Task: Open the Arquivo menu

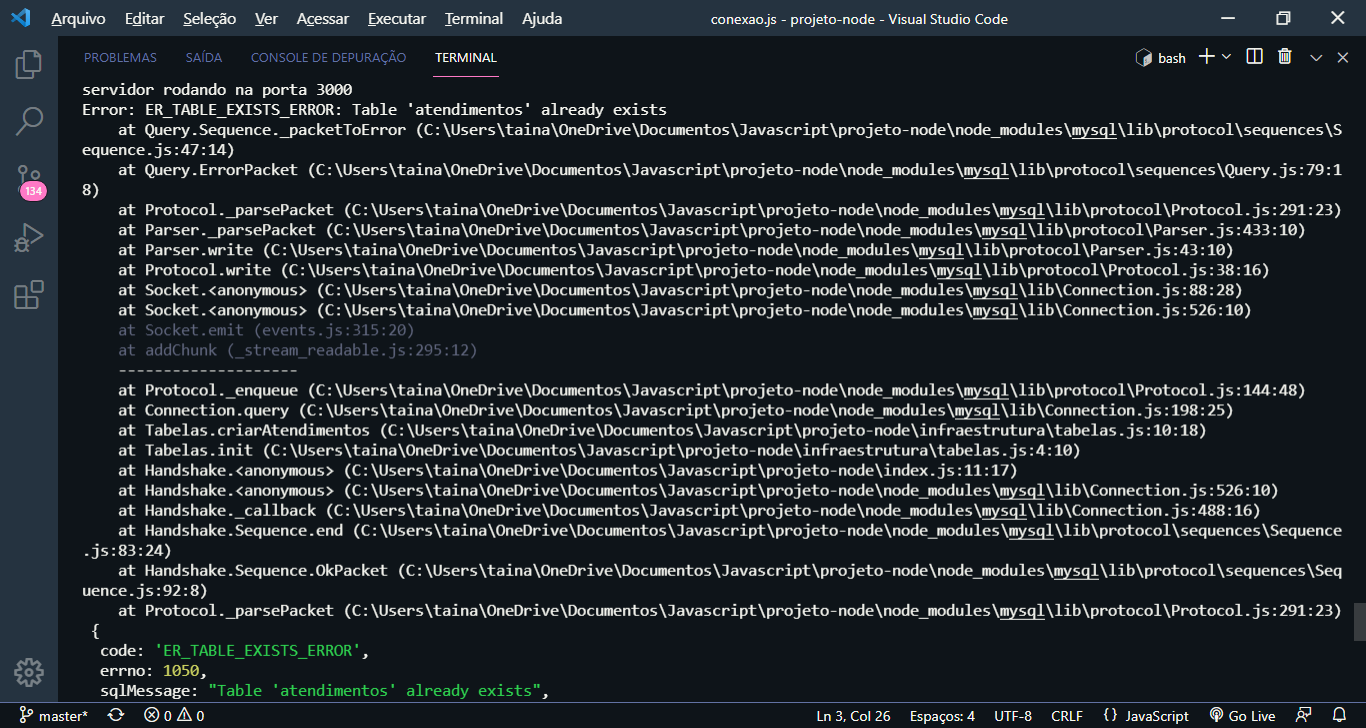Action: coord(79,18)
